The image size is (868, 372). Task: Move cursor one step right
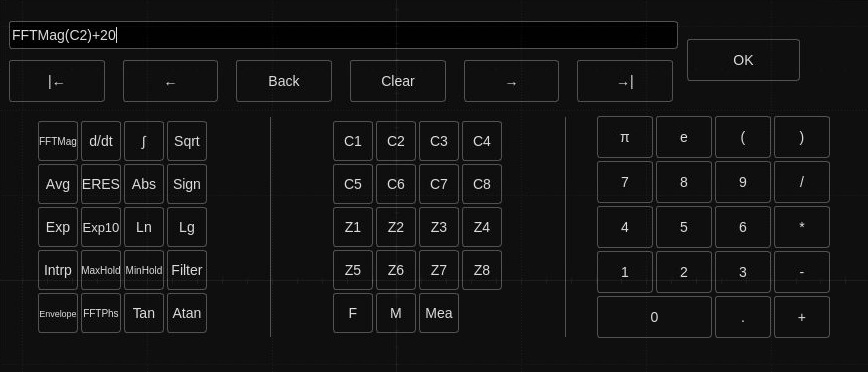(x=512, y=81)
